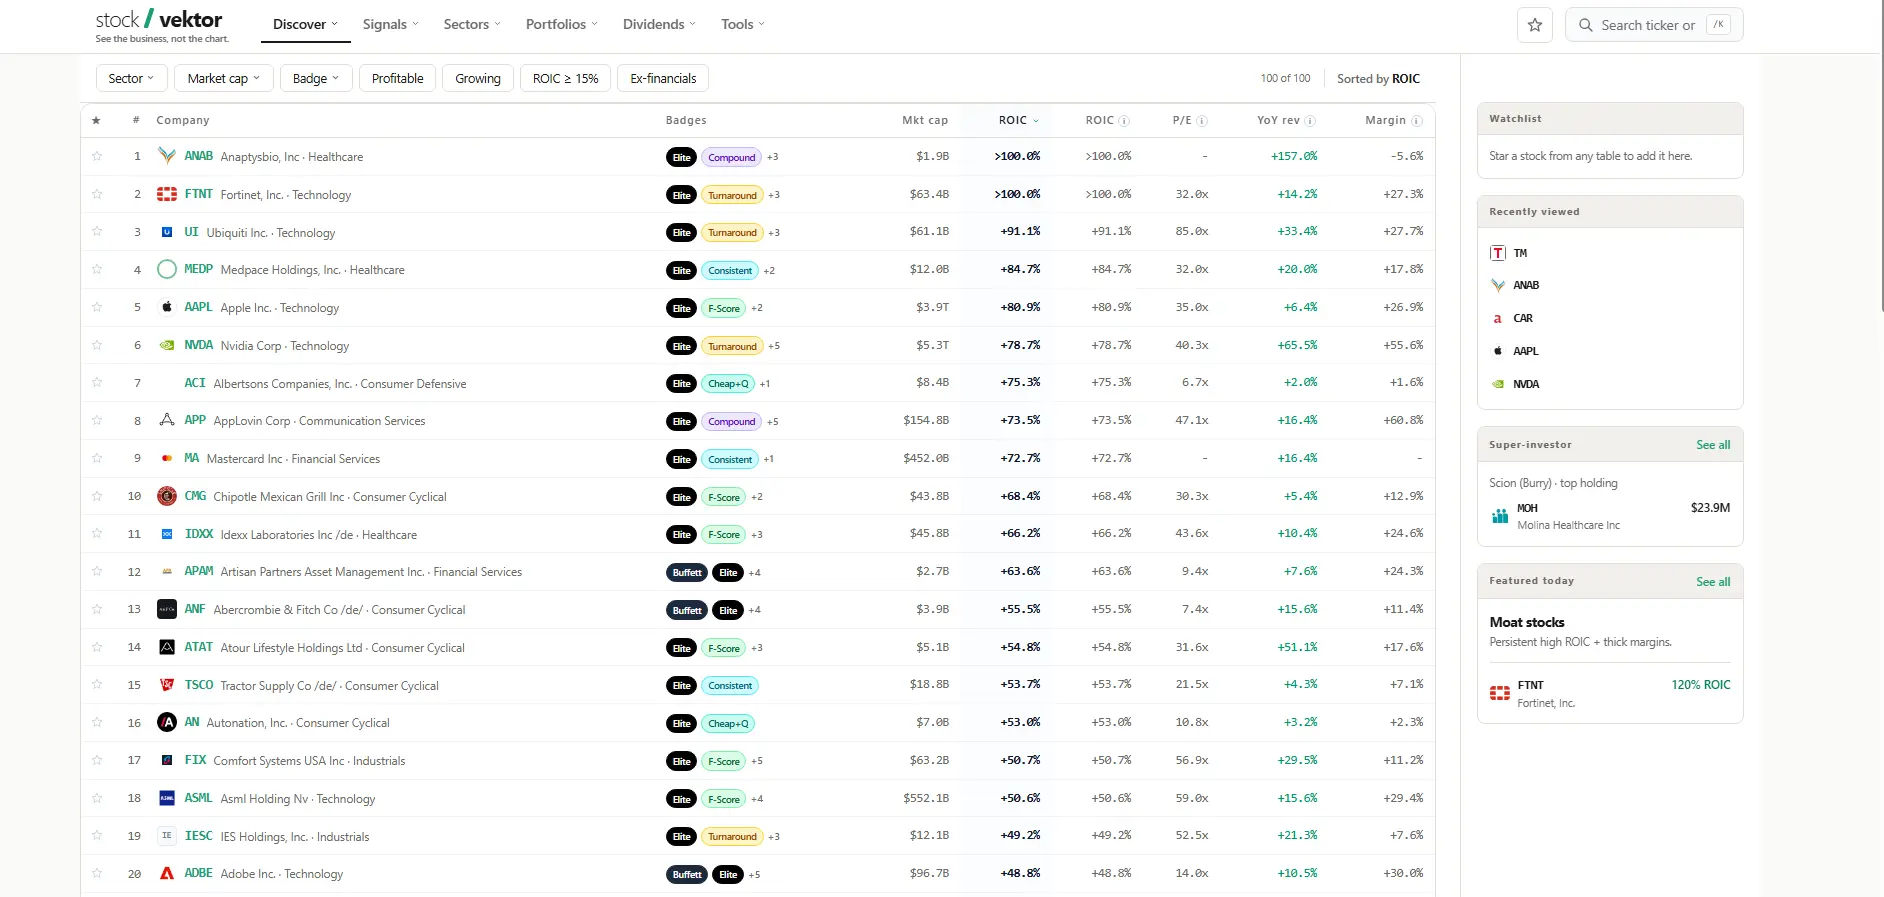Click the Atour Lifestyle logo icon

click(x=167, y=647)
